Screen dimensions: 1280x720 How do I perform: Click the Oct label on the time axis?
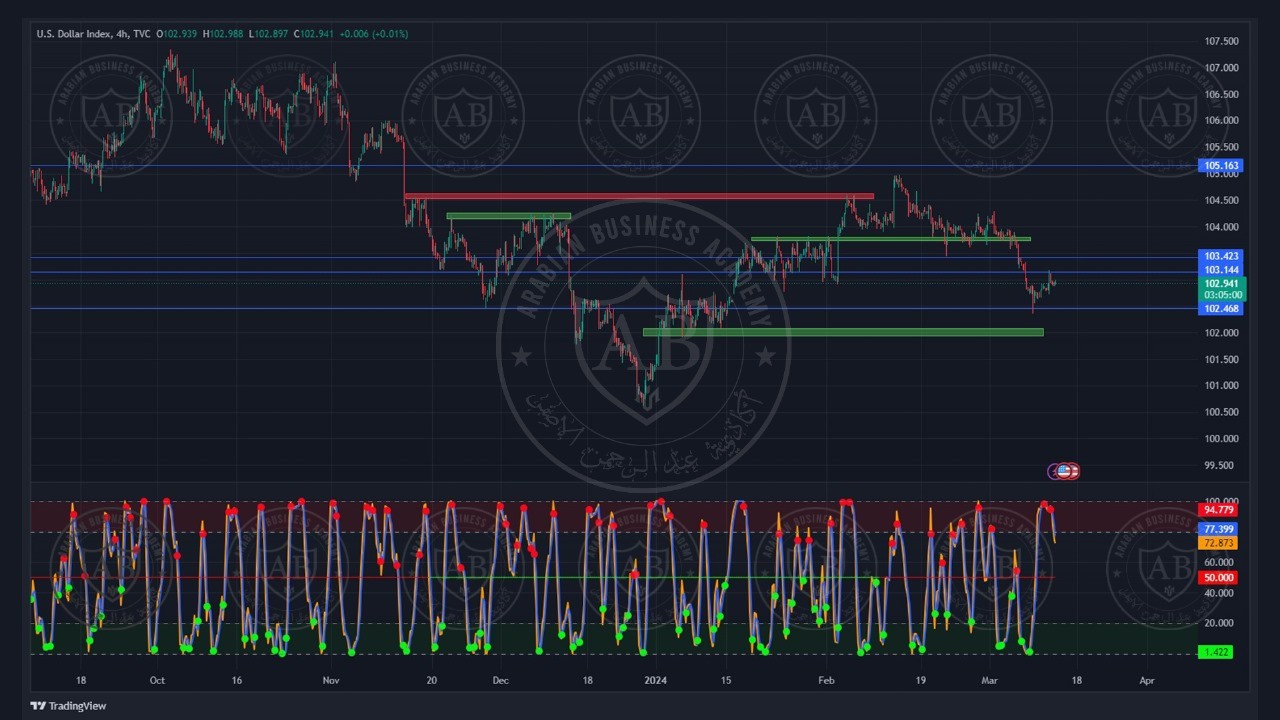pos(157,680)
